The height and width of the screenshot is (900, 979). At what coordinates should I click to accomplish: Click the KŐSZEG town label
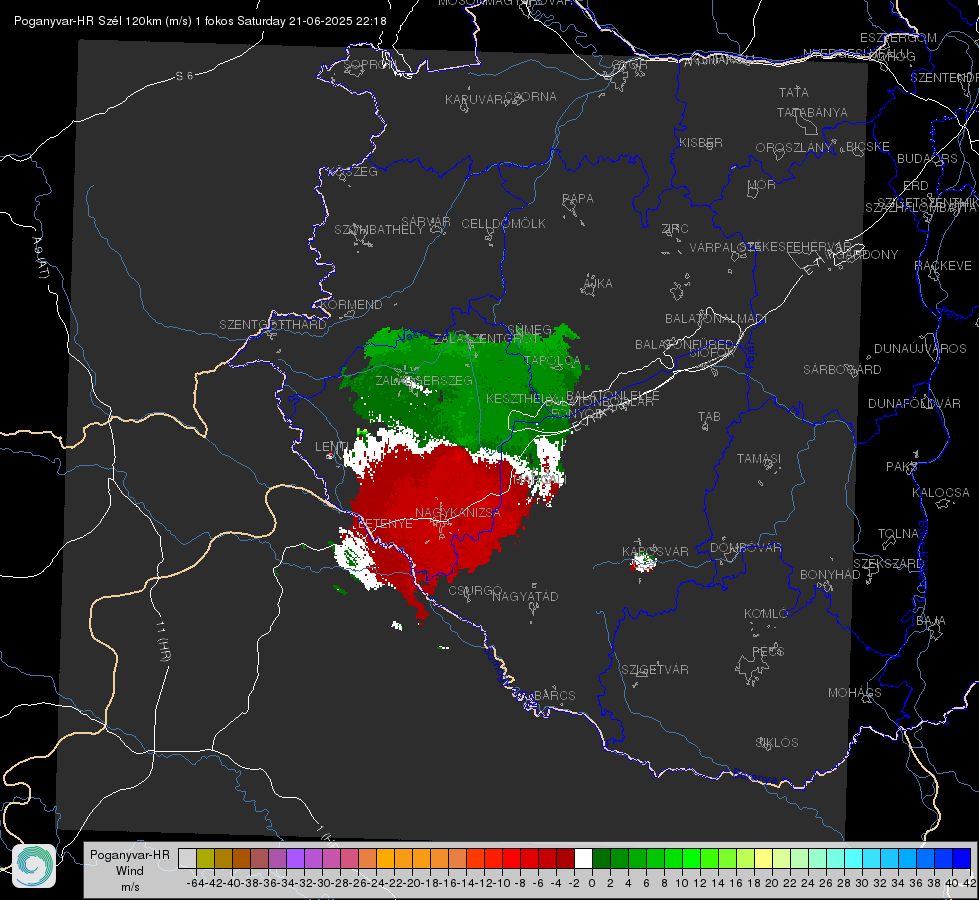pyautogui.click(x=353, y=172)
